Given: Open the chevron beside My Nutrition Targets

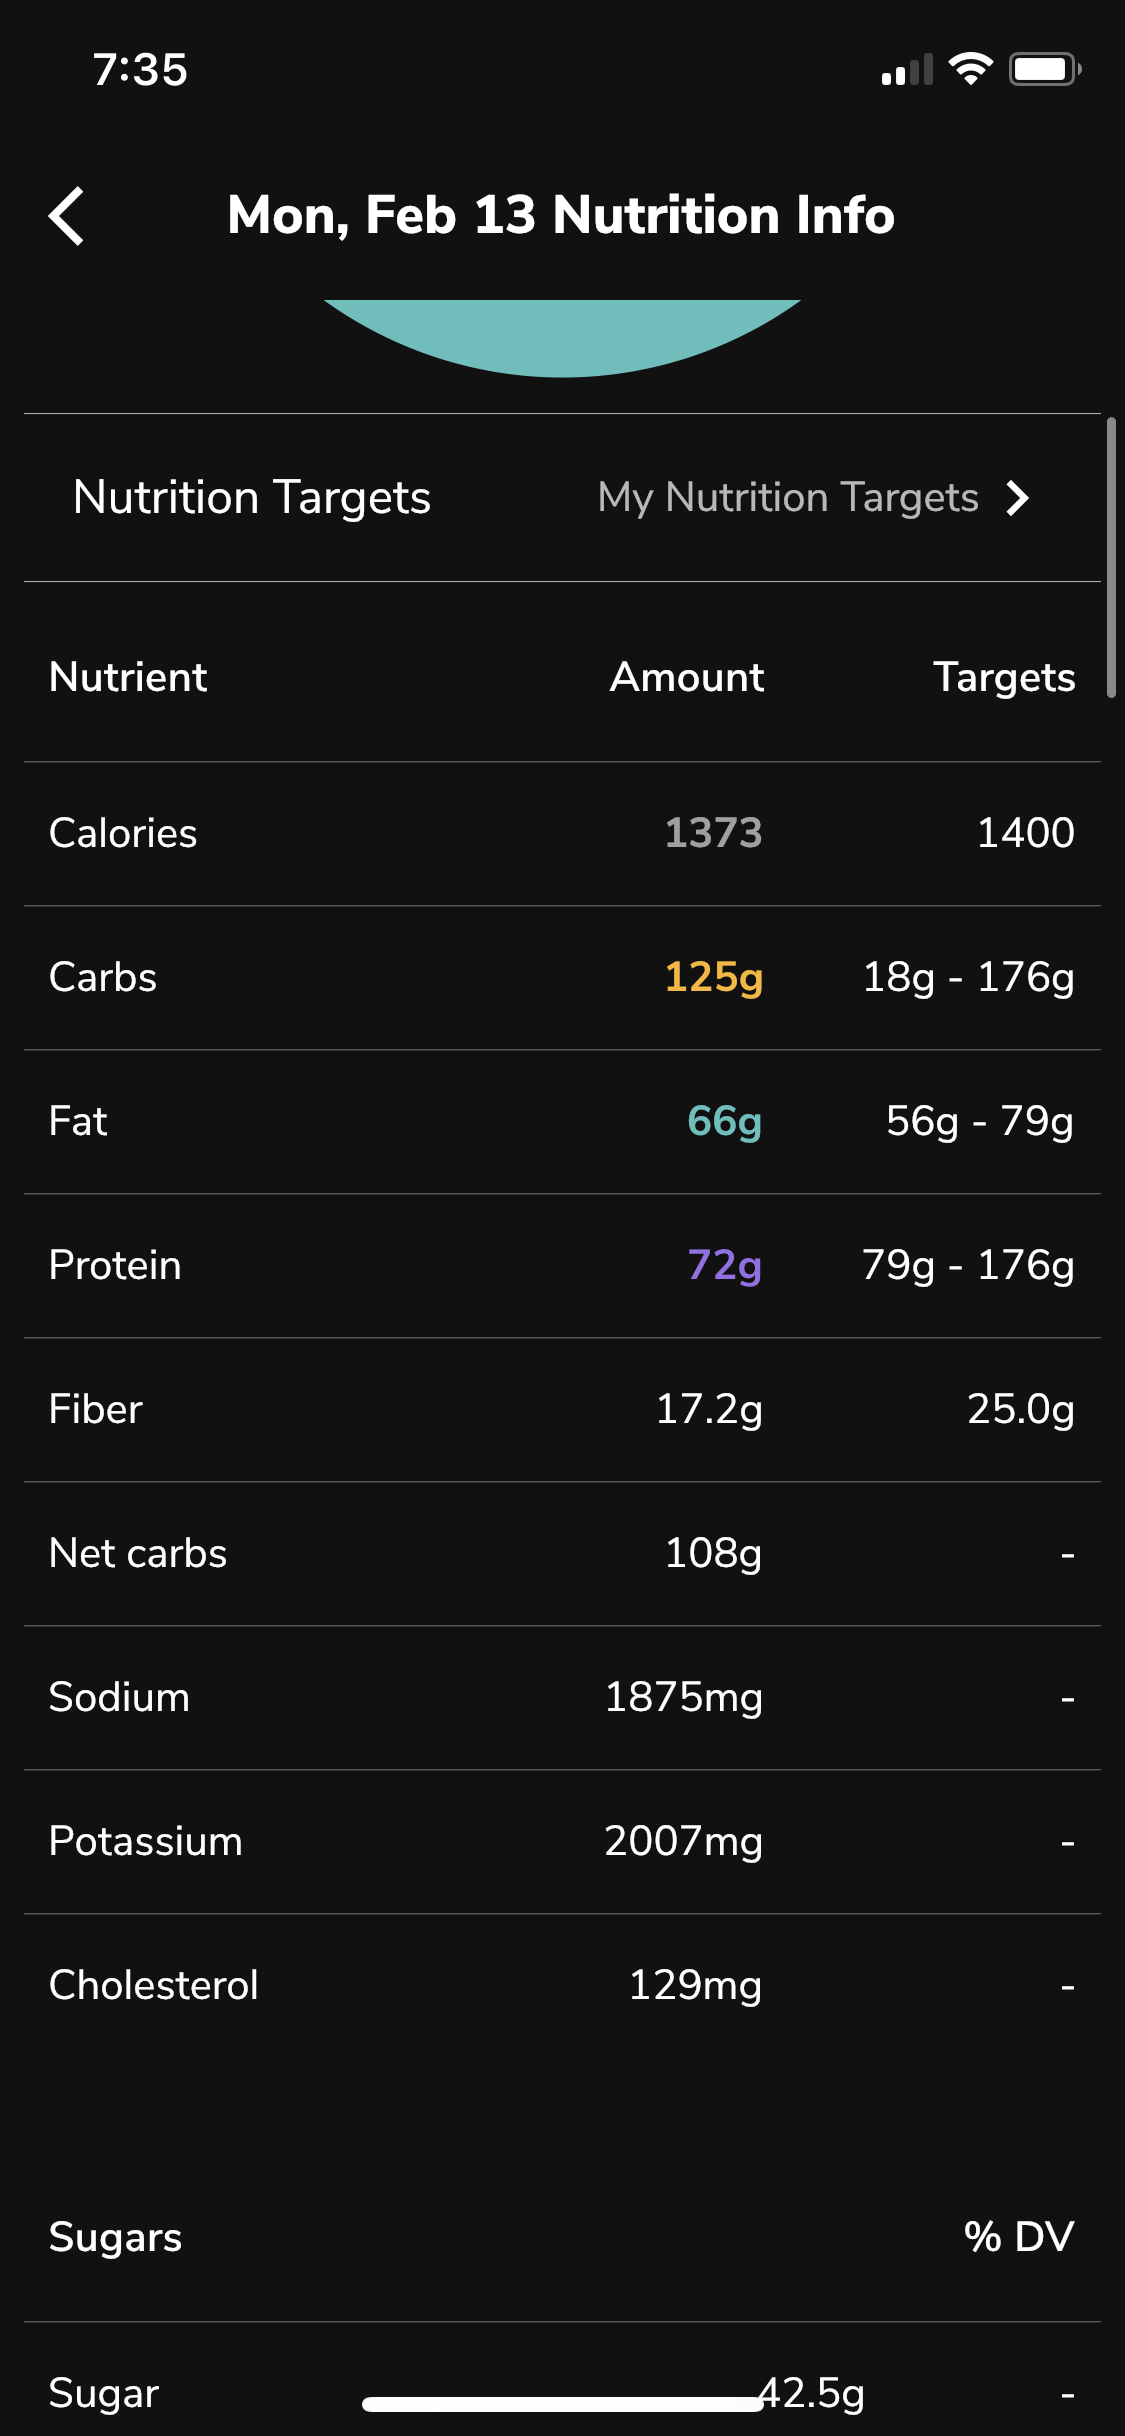Looking at the screenshot, I should click(1017, 498).
